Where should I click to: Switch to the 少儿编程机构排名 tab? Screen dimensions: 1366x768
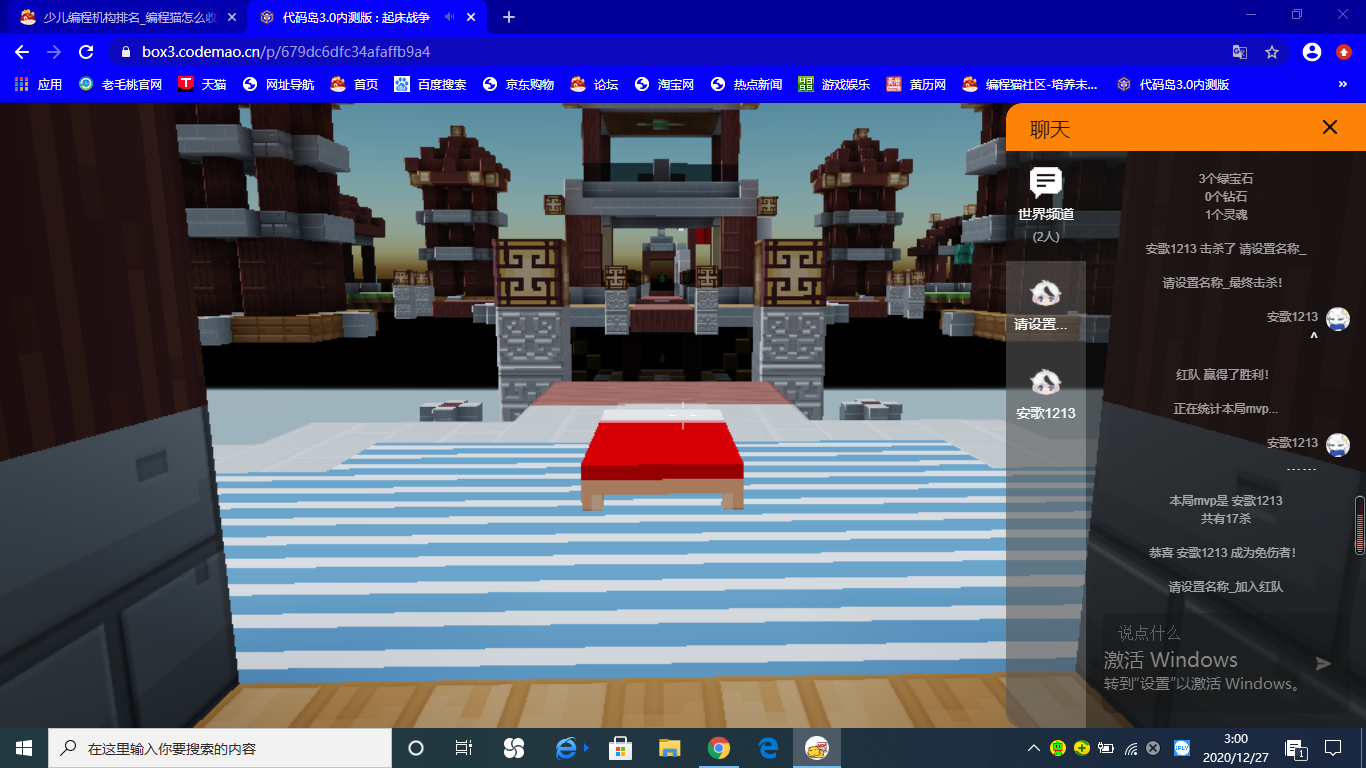coord(129,17)
